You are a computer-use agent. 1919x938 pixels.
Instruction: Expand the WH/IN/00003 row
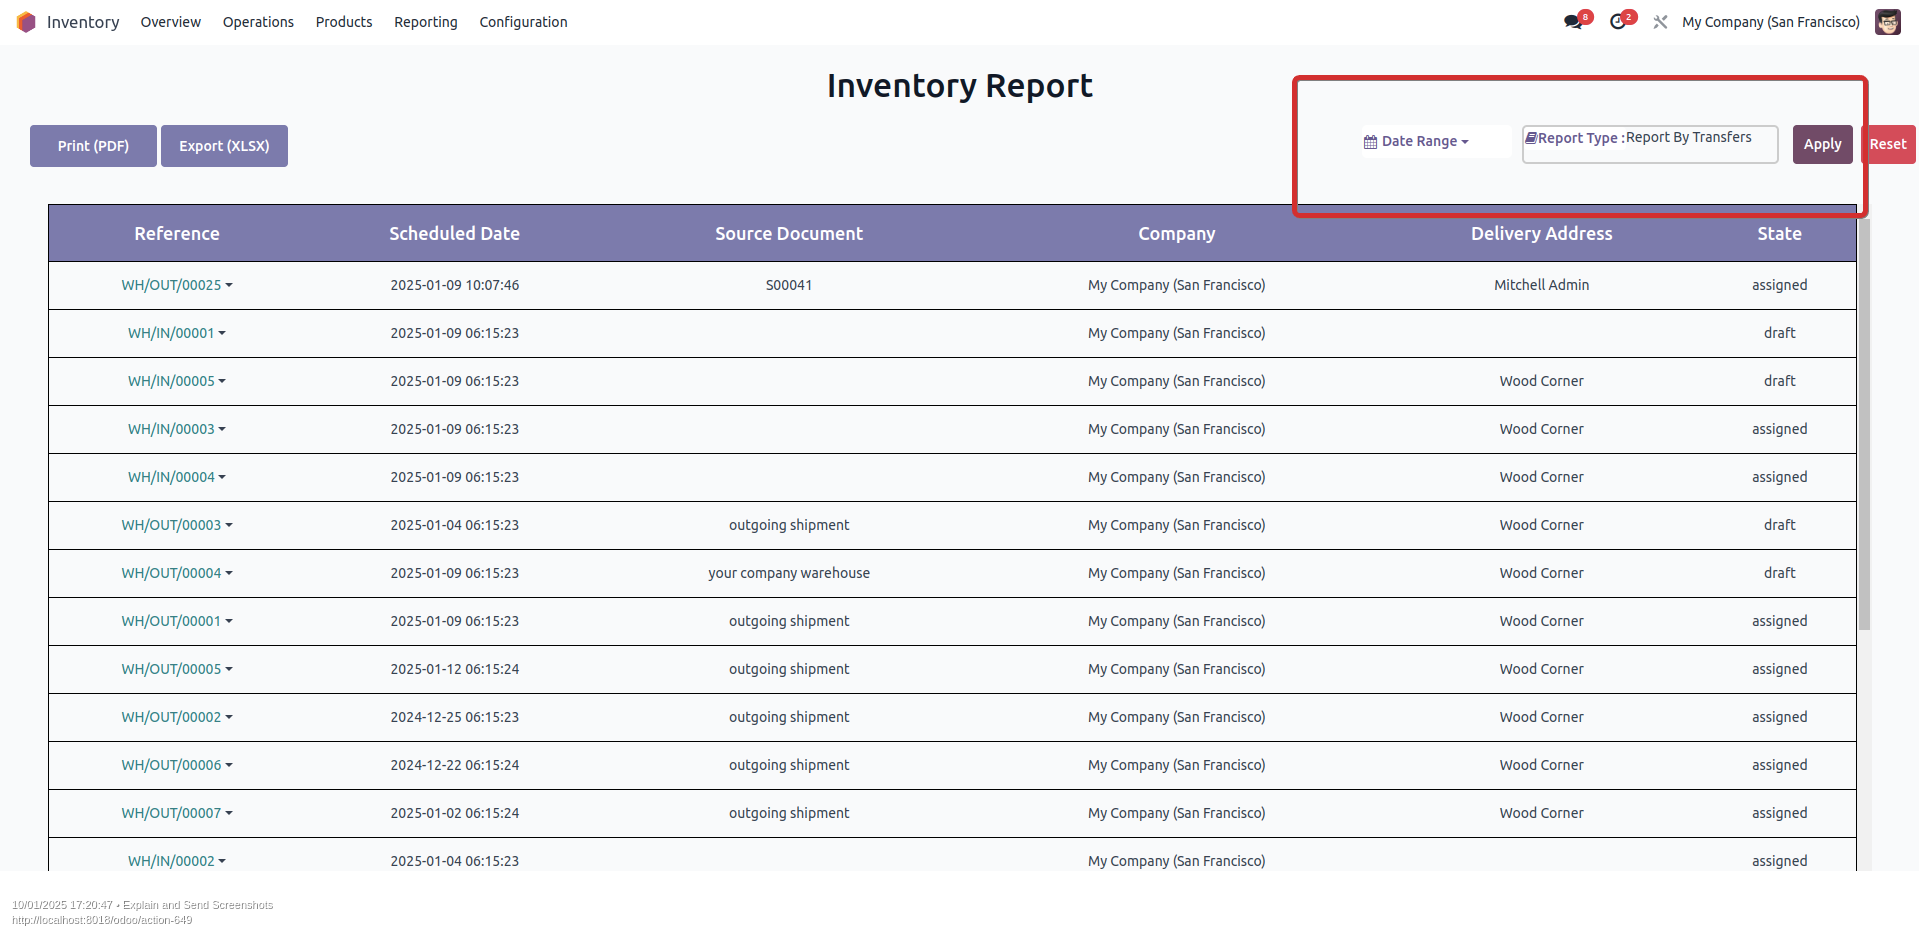point(177,429)
